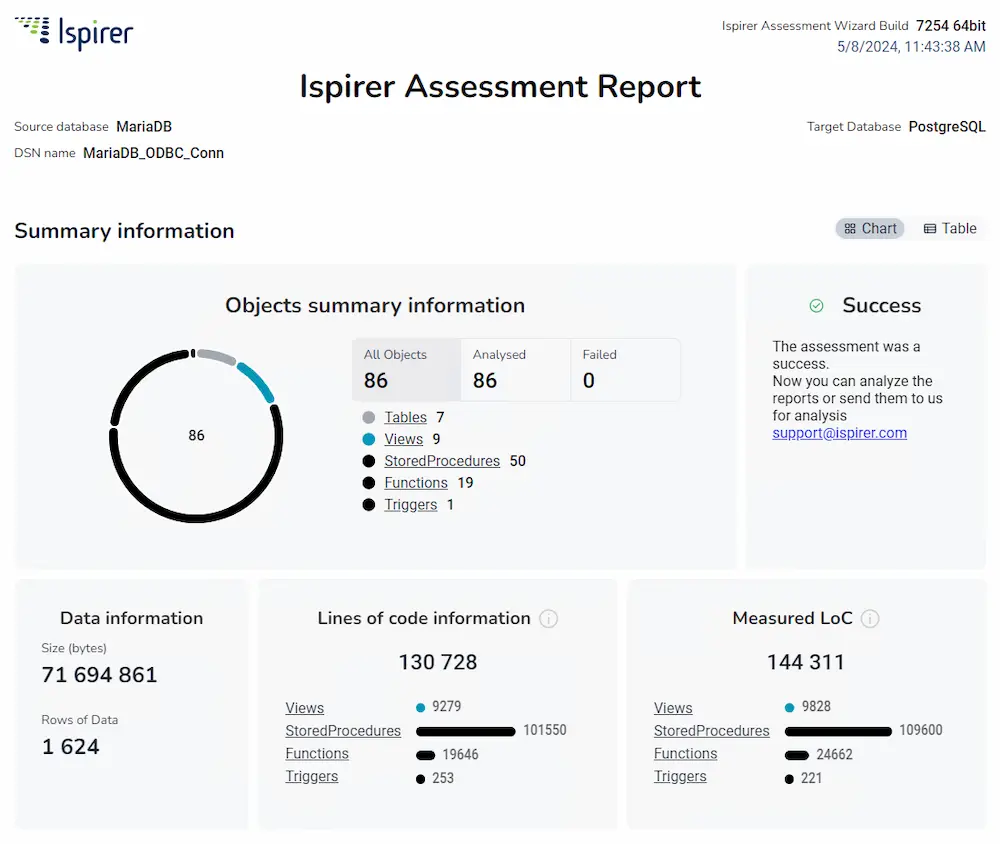Click the MariaDB source database value
Image resolution: width=1000 pixels, height=844 pixels.
point(144,127)
